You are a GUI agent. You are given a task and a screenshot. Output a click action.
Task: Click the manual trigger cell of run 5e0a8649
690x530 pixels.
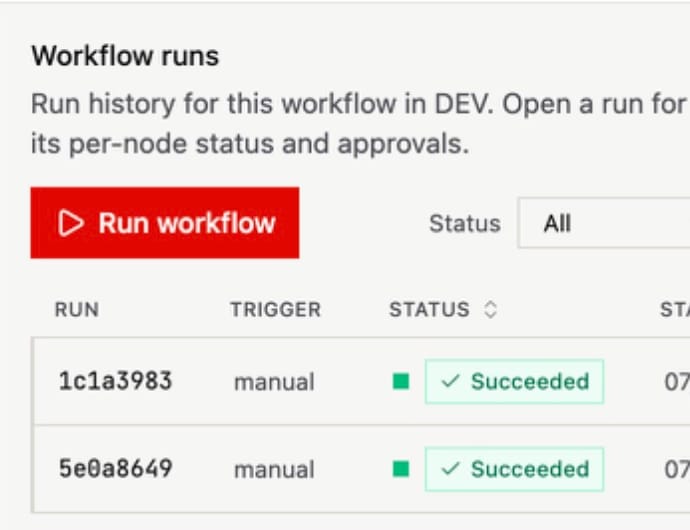(x=274, y=470)
